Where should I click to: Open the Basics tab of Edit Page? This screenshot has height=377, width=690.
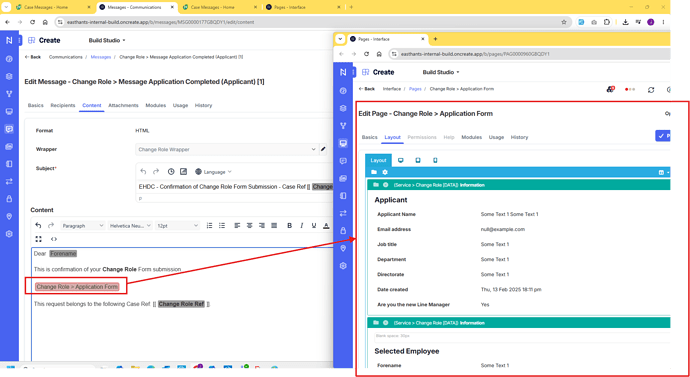click(x=370, y=137)
